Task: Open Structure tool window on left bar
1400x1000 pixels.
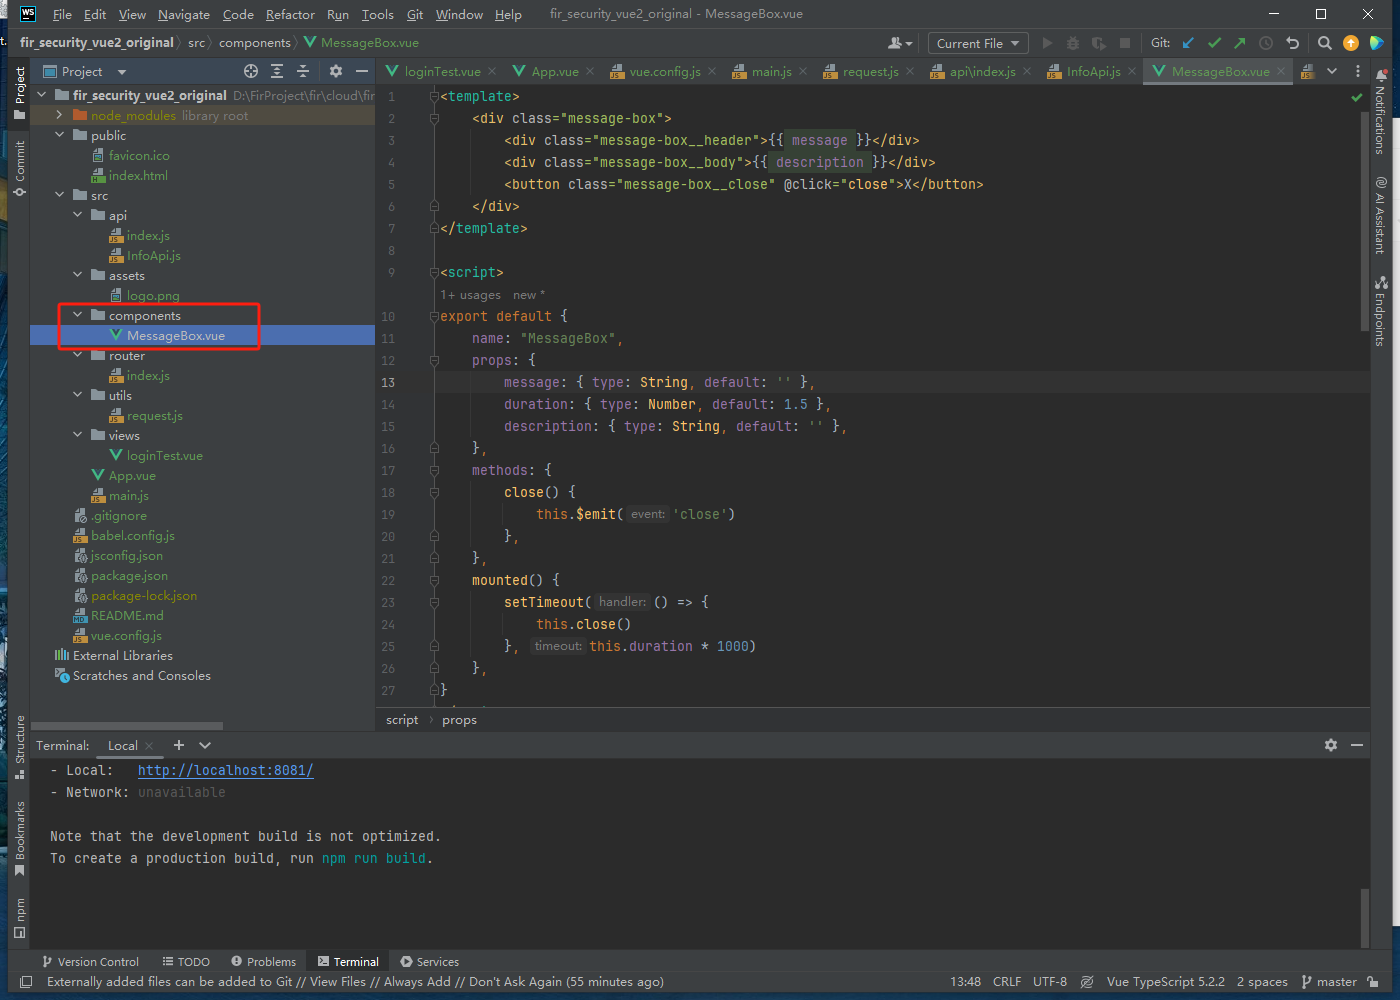Action: click(x=20, y=747)
